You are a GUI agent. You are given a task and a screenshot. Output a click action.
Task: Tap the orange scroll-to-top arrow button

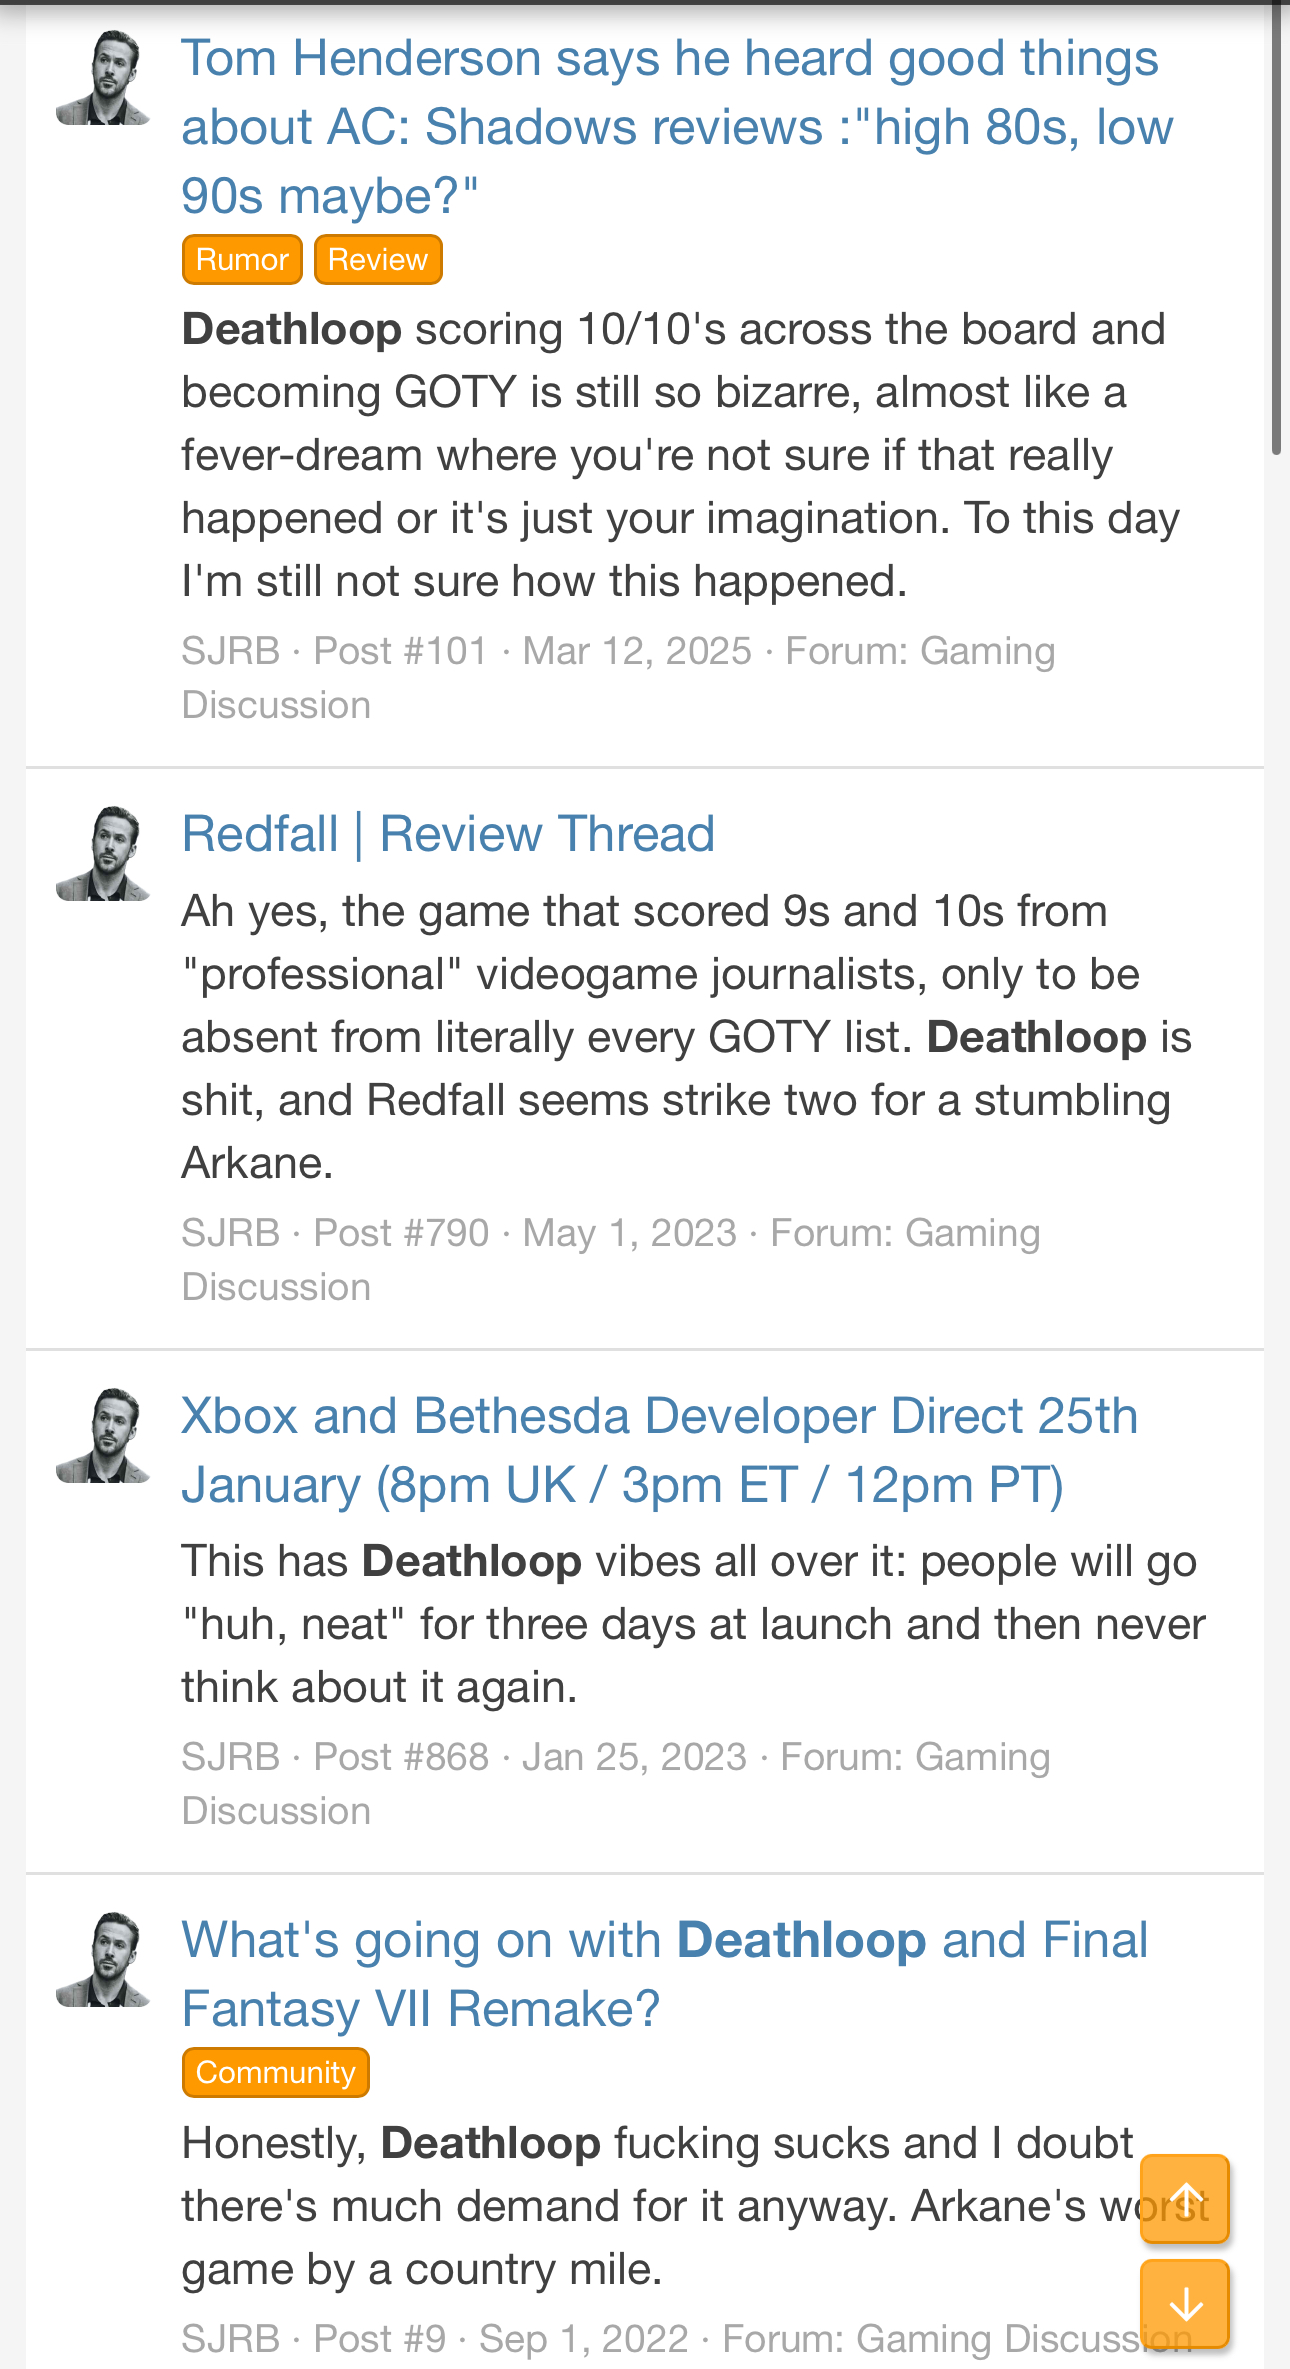1185,2198
